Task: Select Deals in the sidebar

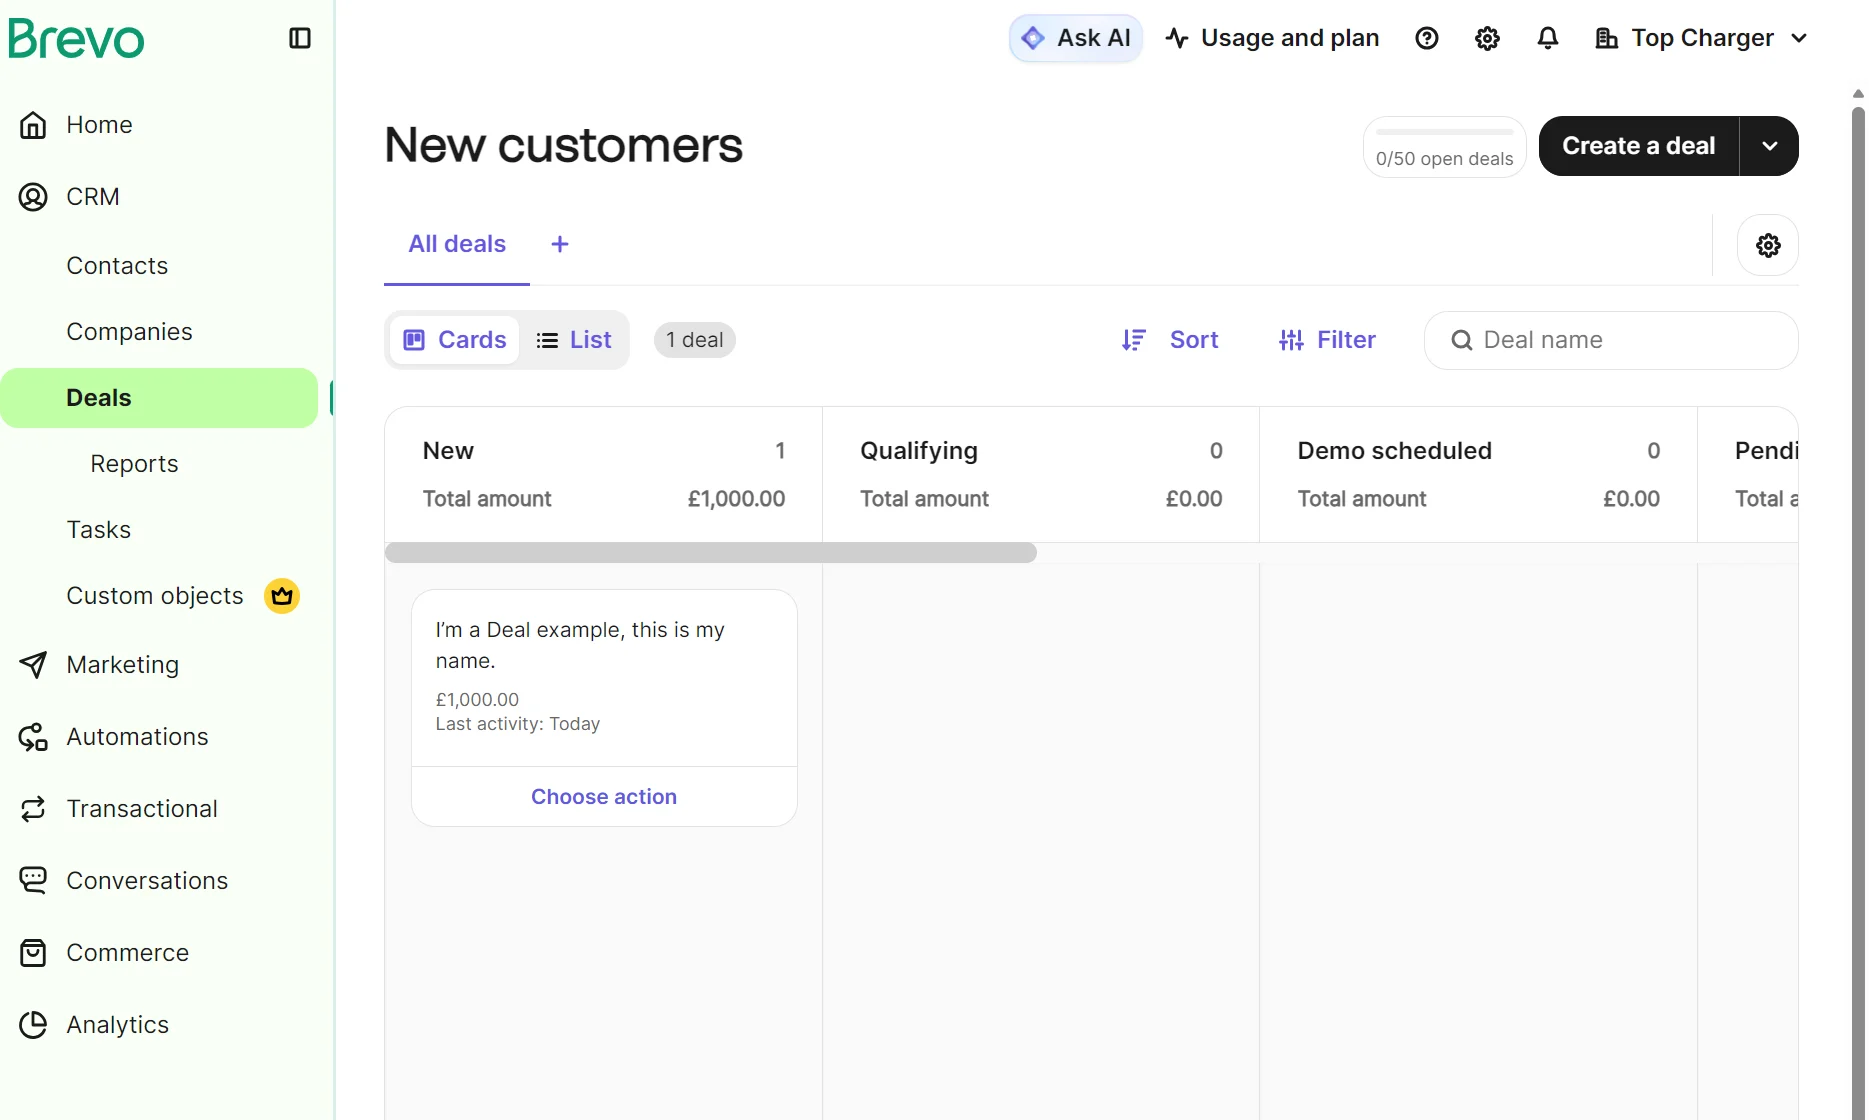Action: coord(159,398)
